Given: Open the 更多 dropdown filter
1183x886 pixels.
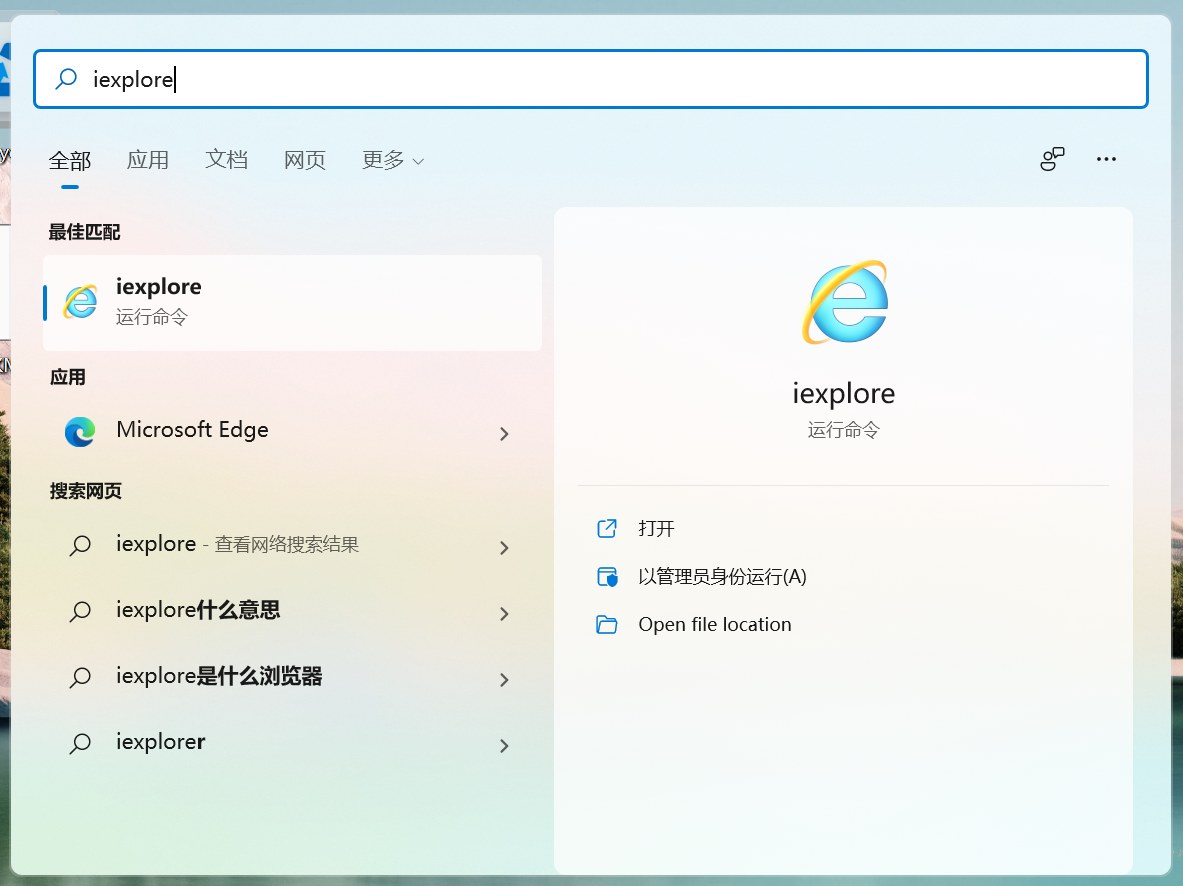Looking at the screenshot, I should [x=392, y=160].
